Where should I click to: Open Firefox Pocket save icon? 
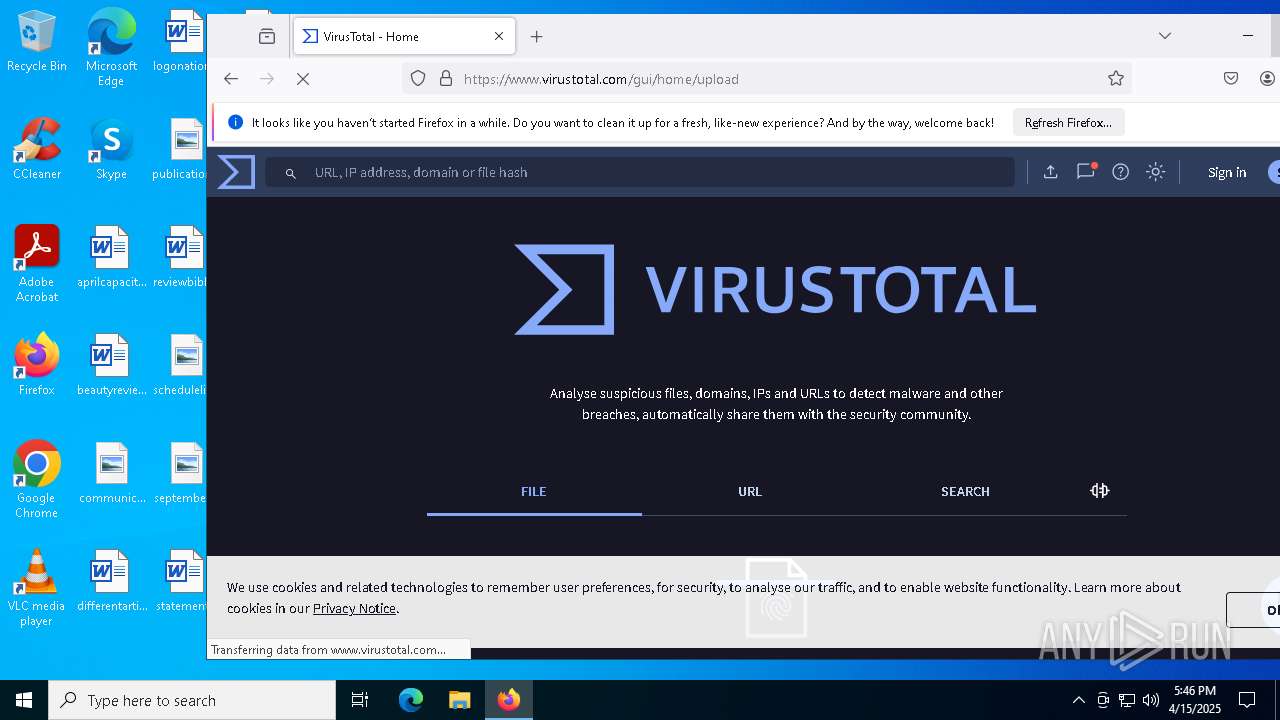1231,79
